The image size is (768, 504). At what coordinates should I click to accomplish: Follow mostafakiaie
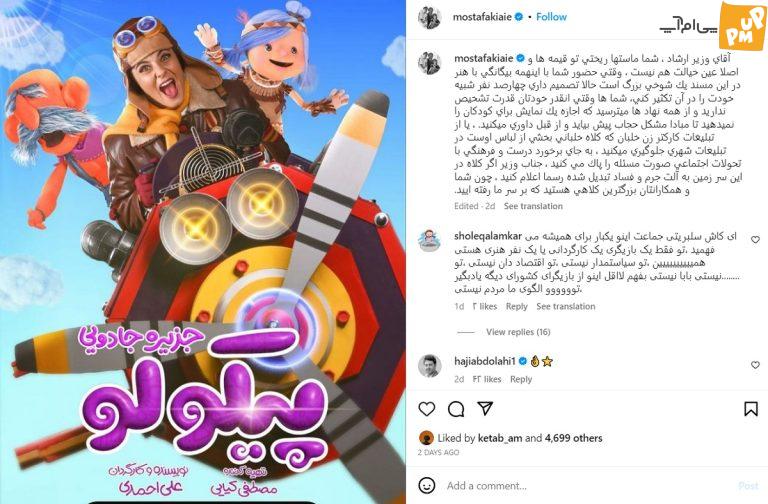(551, 17)
